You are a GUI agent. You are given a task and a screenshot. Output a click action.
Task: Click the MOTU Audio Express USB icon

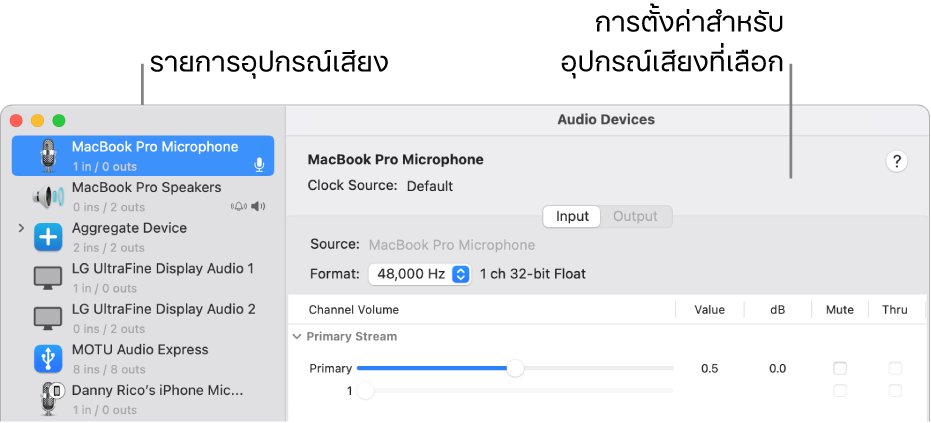click(47, 359)
